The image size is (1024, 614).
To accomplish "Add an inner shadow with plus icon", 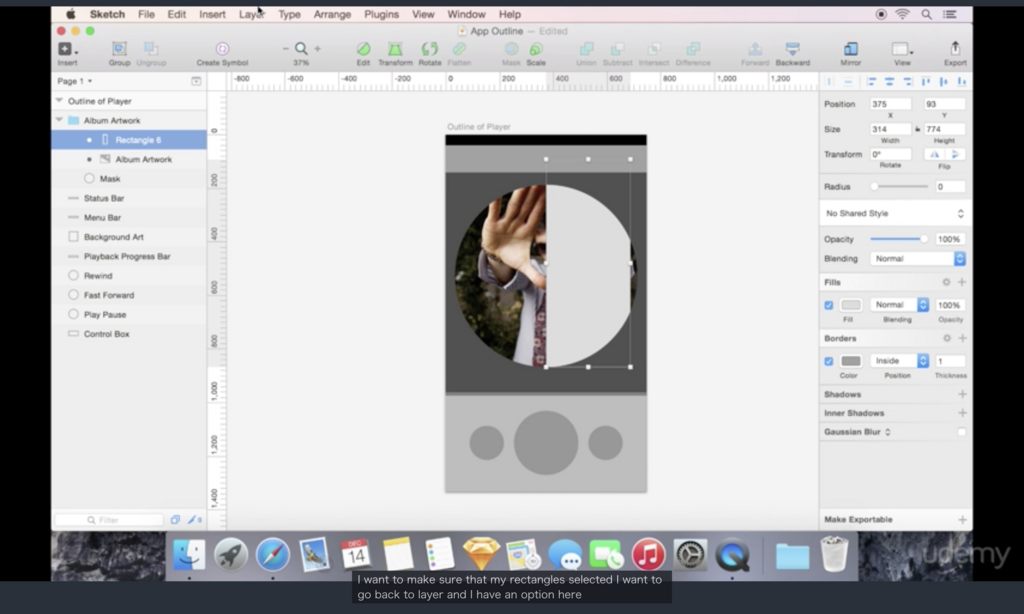I will [962, 413].
